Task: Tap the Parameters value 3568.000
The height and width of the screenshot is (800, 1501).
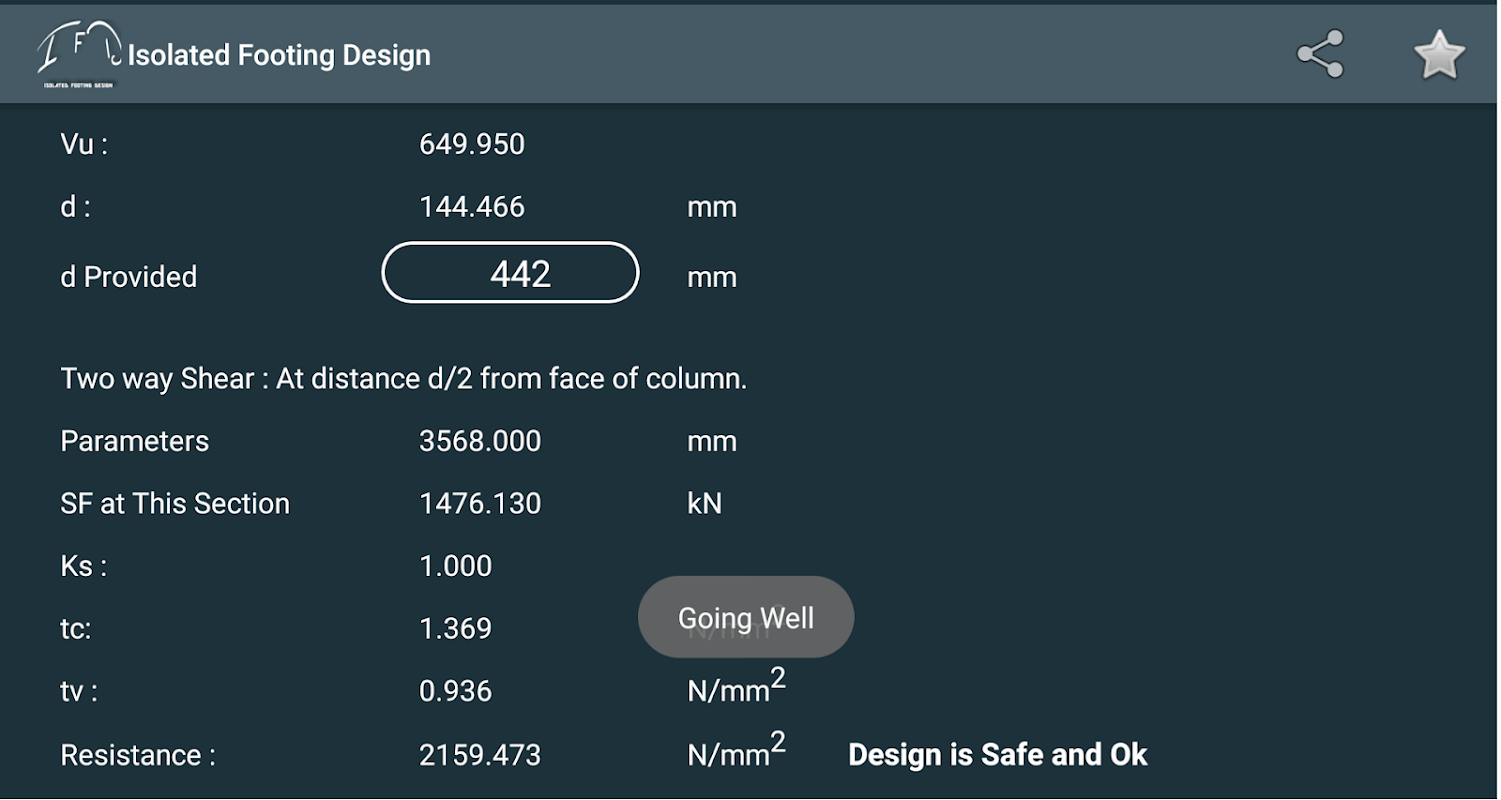Action: pyautogui.click(x=480, y=441)
